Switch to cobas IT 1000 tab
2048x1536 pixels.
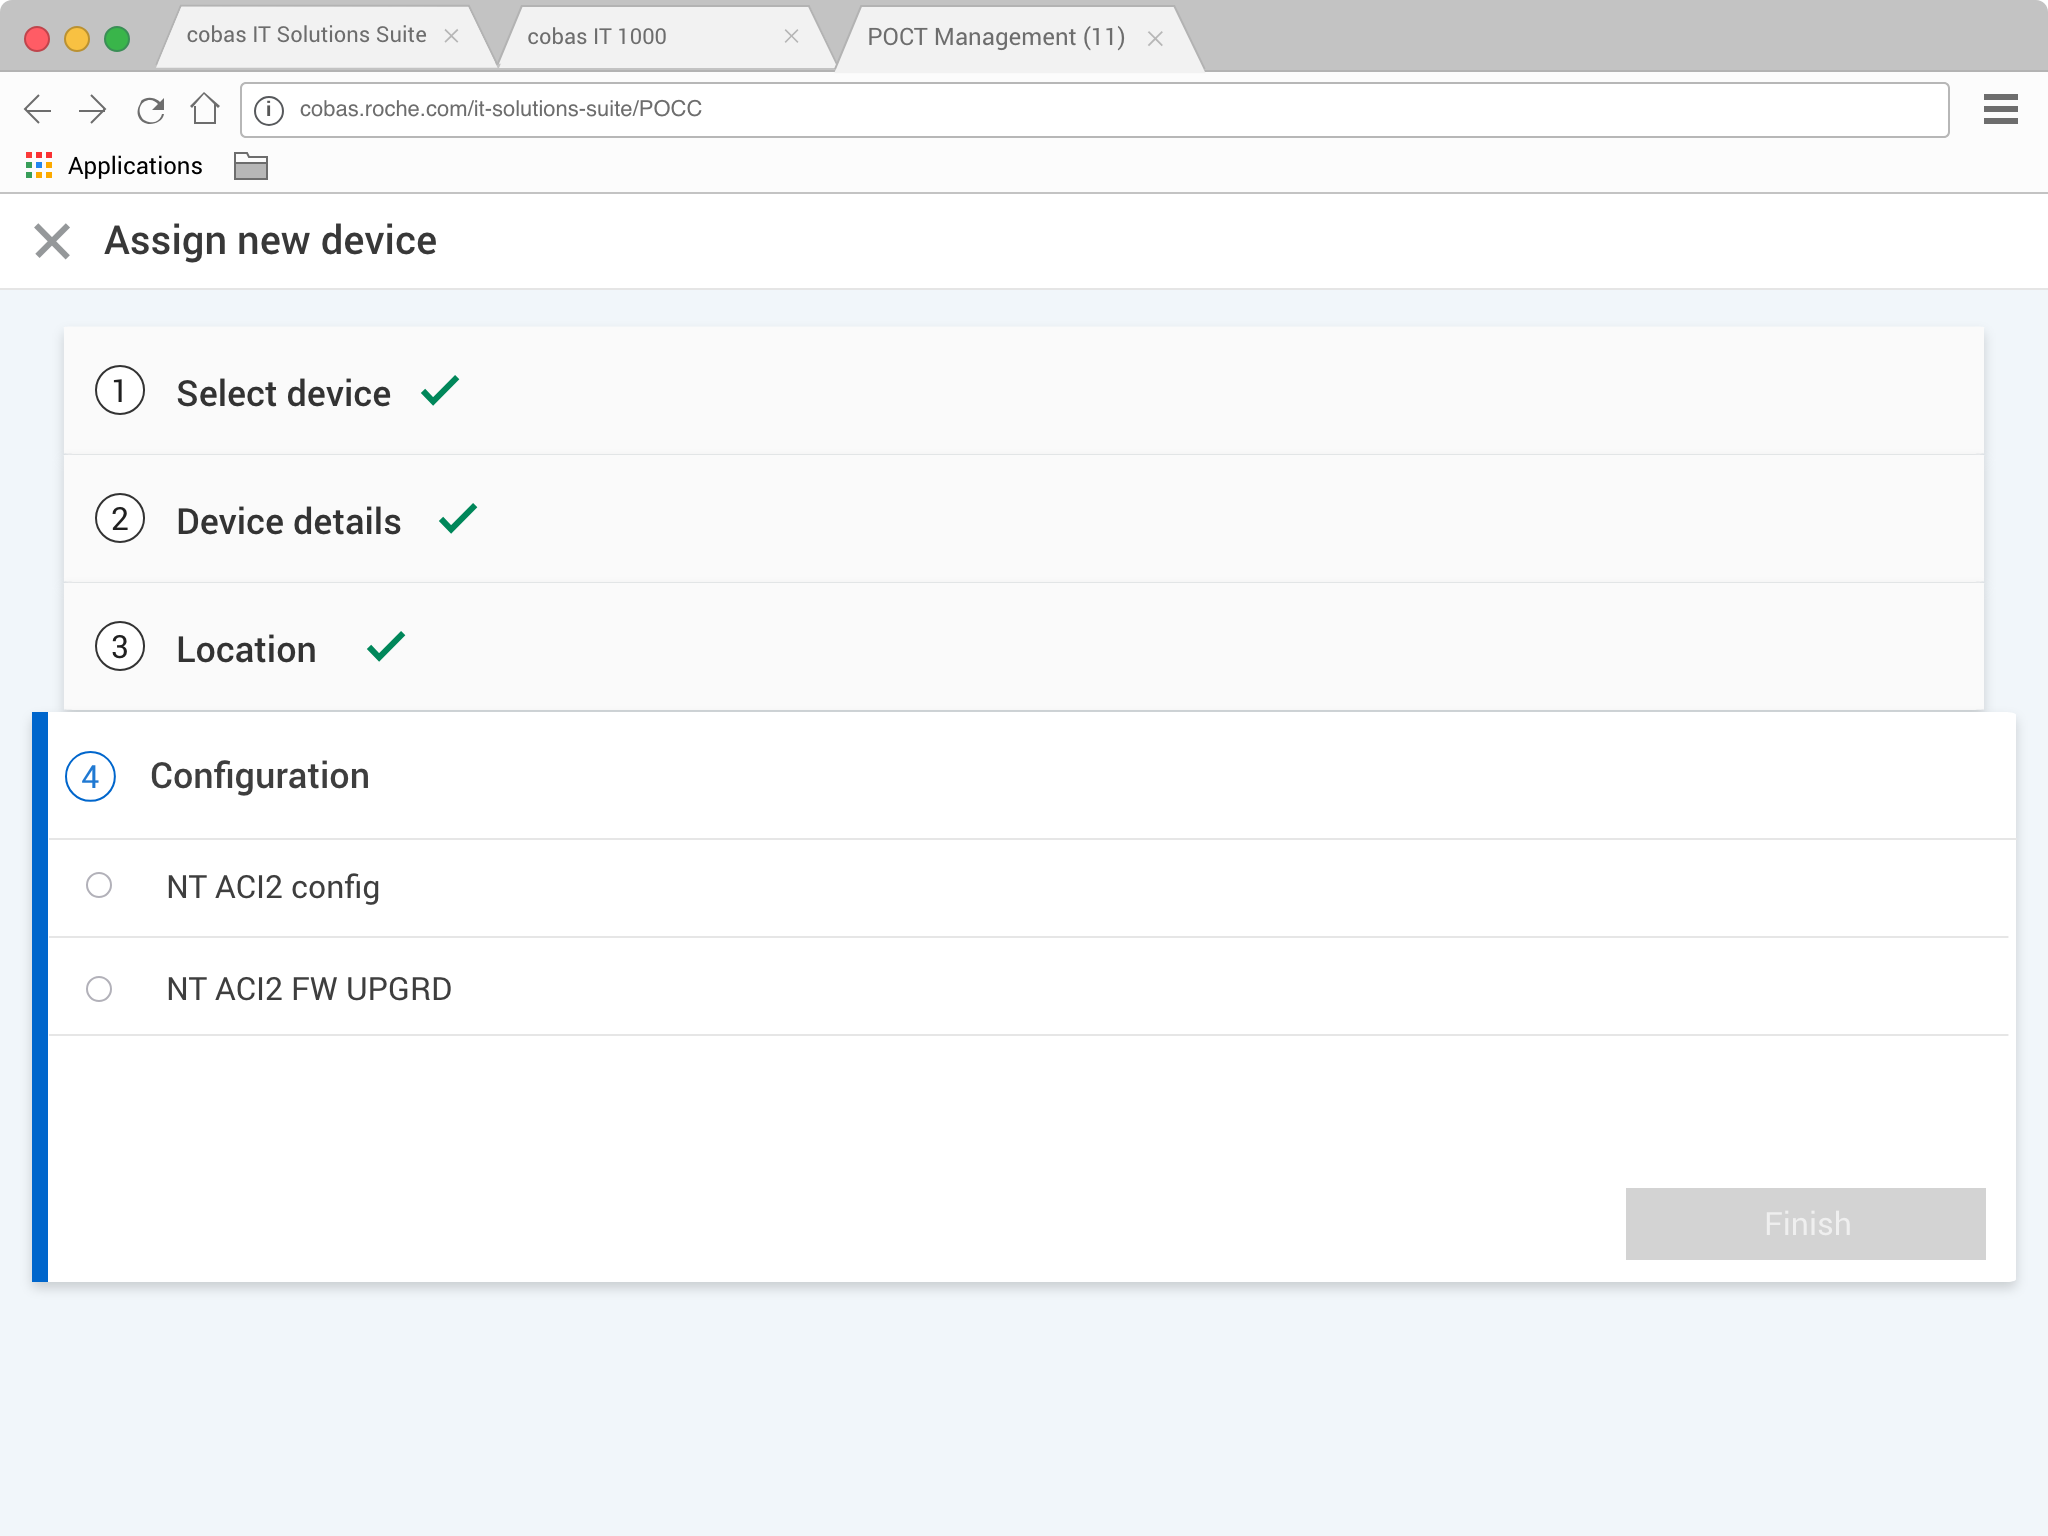tap(597, 37)
